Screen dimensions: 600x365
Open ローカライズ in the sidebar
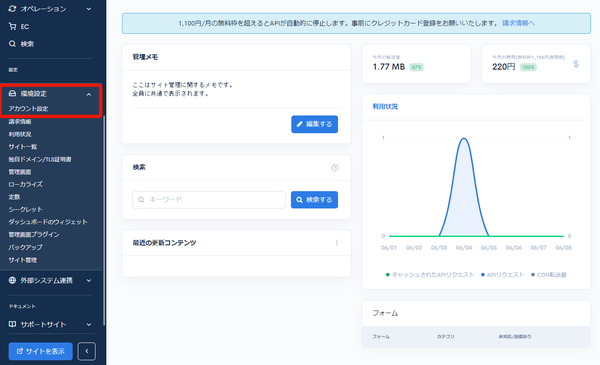point(26,184)
